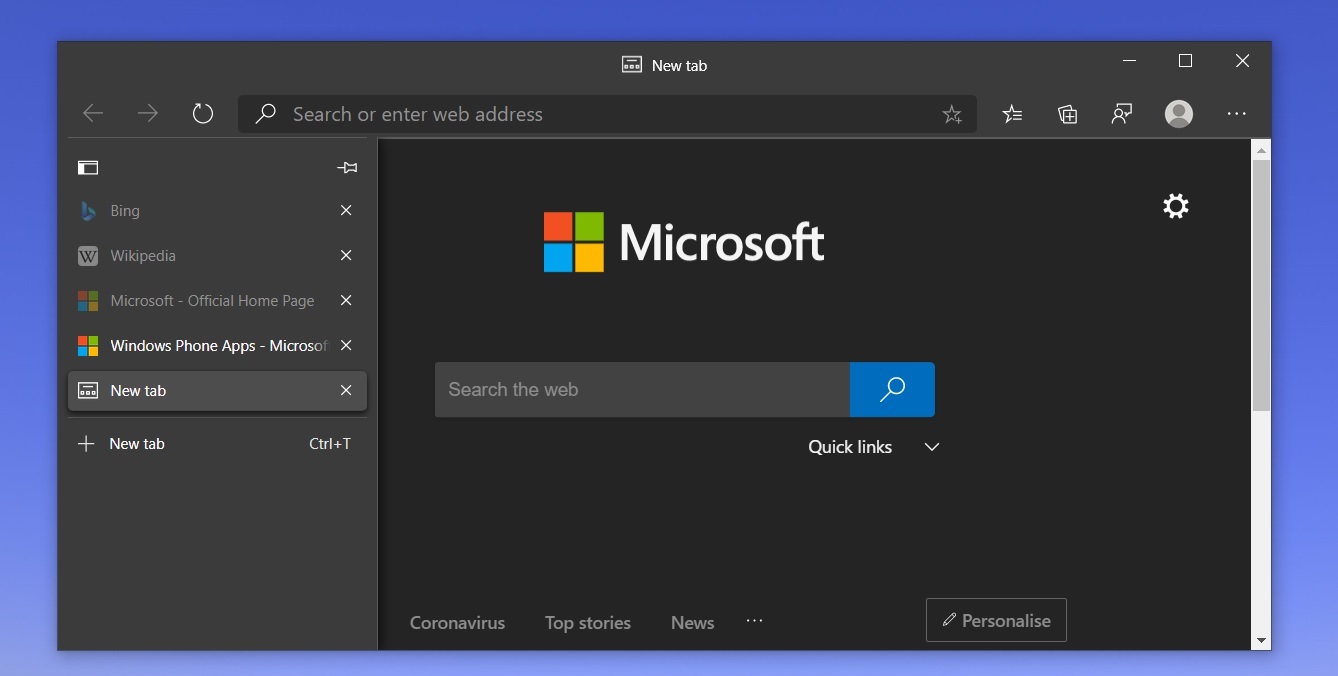The width and height of the screenshot is (1338, 676).
Task: Collapse the vertical tabs pane
Action: coord(88,167)
